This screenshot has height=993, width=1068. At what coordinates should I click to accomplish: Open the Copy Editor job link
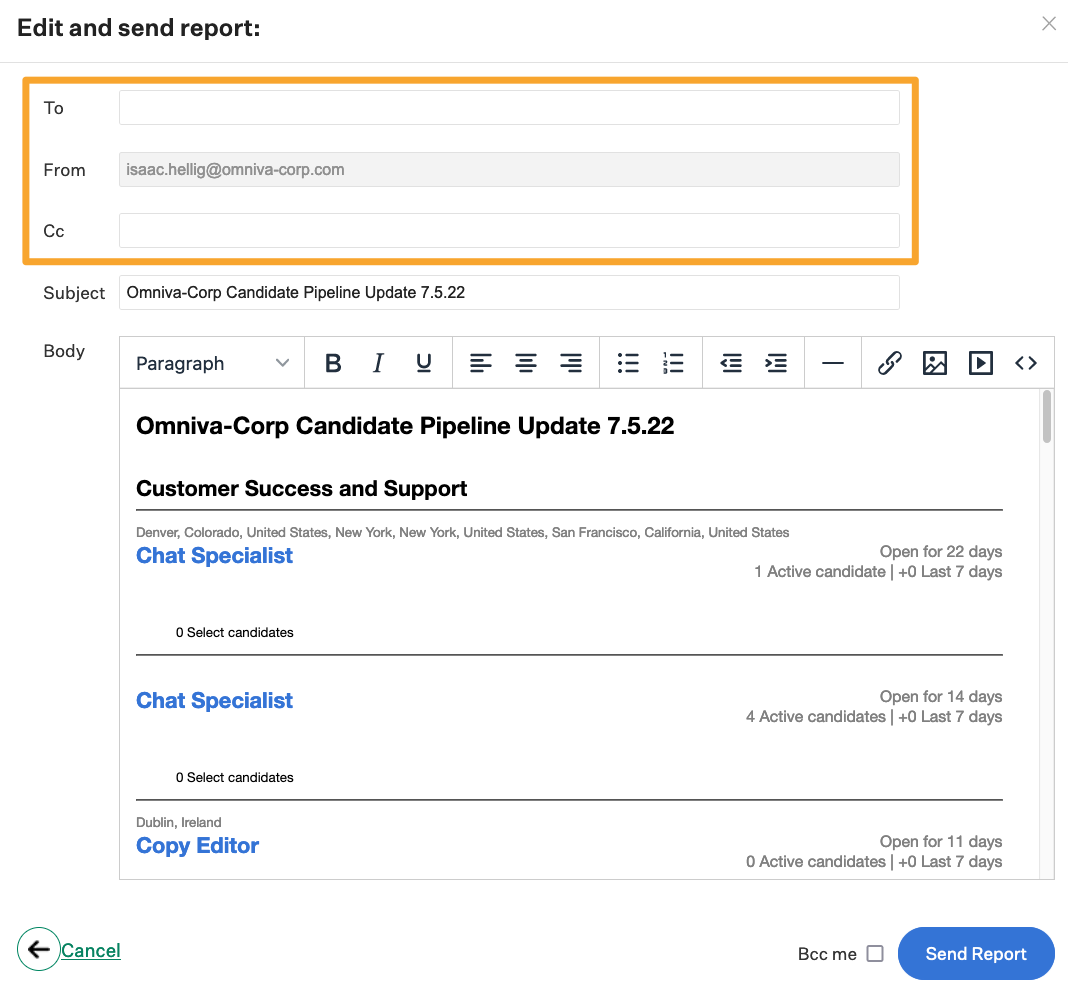(198, 846)
